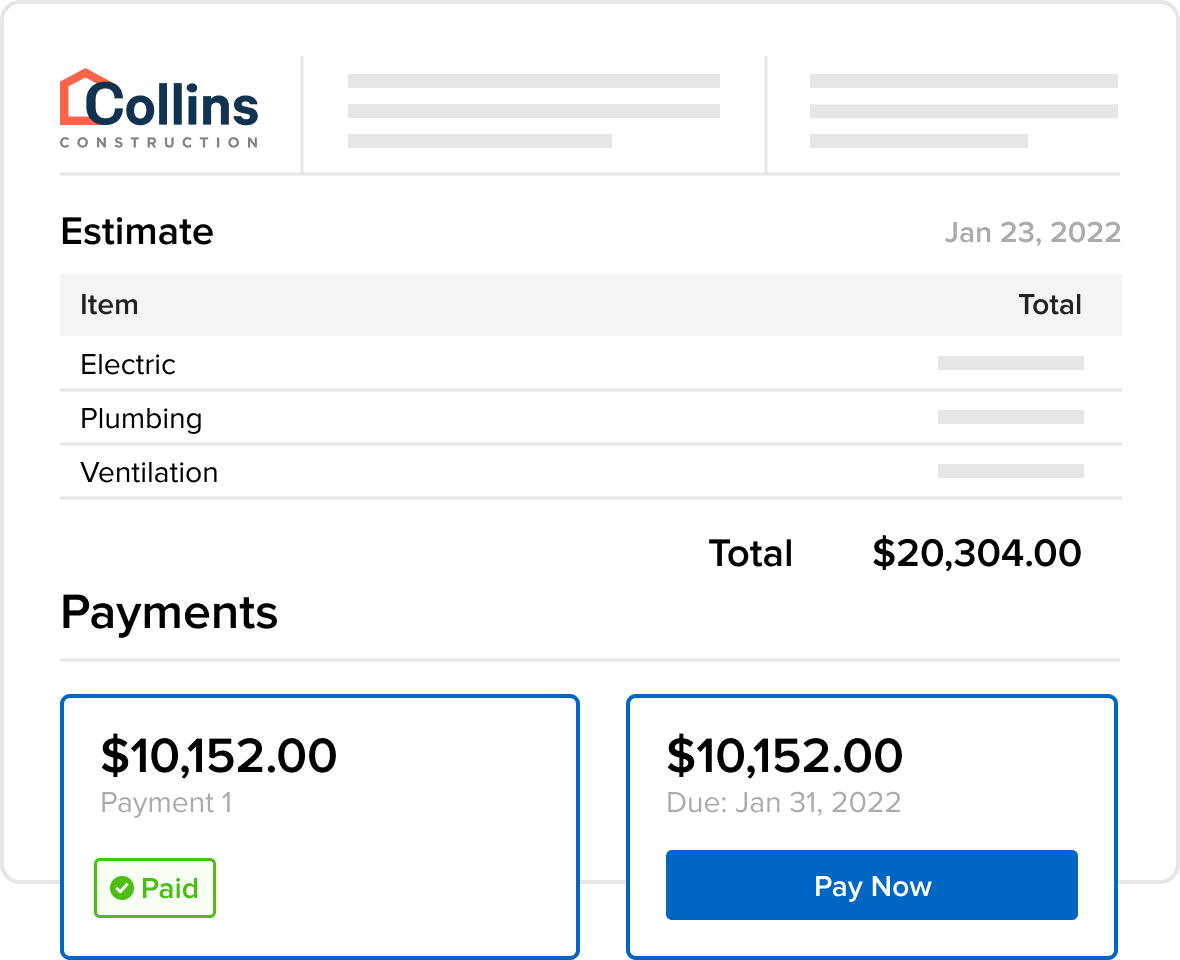Click the $20,304.00 total amount
Screen dimensions: 1180x960
[976, 553]
